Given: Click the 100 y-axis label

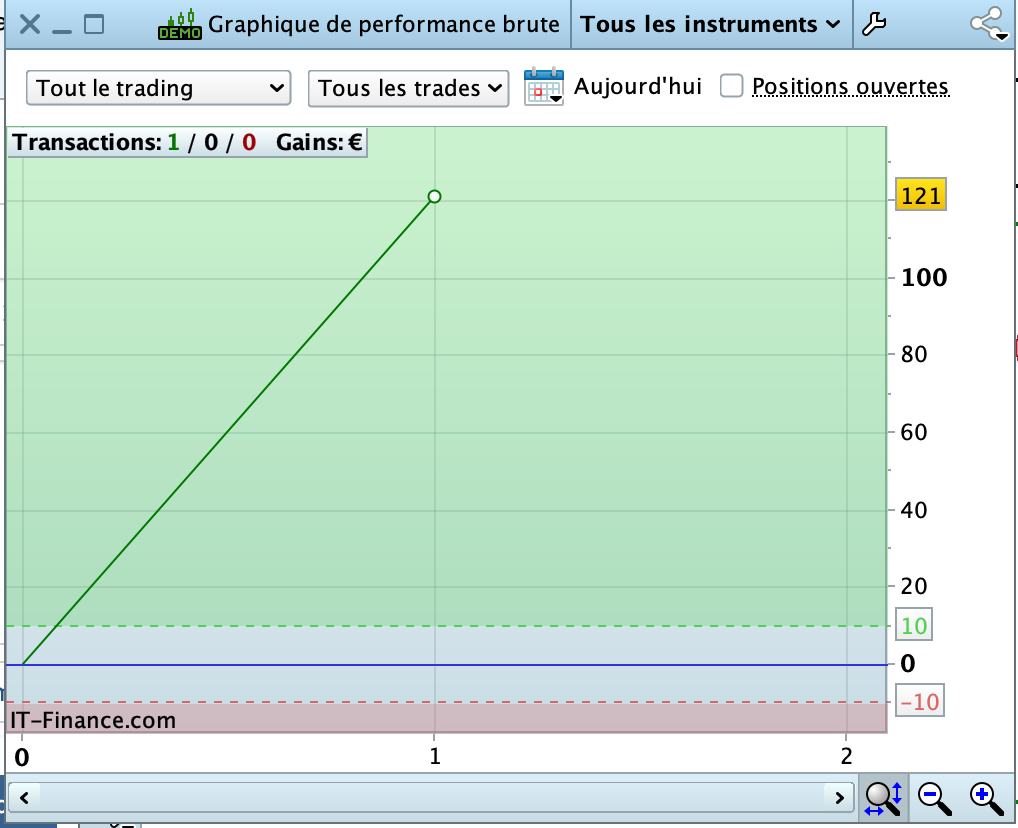Looking at the screenshot, I should [x=924, y=278].
